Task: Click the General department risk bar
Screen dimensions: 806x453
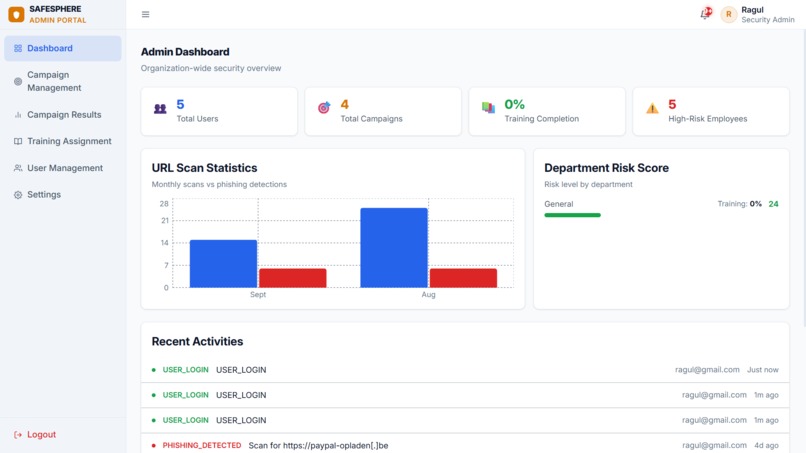Action: click(x=572, y=215)
